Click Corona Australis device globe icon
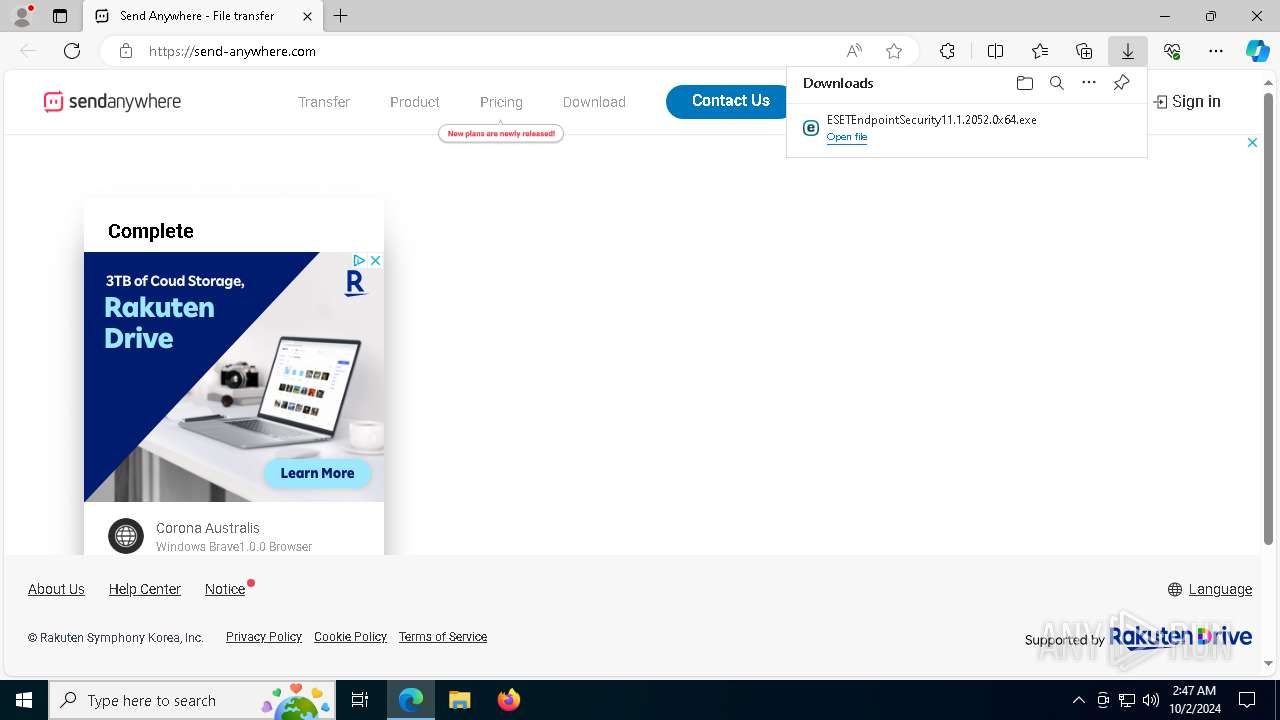Screen dimensions: 1280x720 (x=126, y=536)
